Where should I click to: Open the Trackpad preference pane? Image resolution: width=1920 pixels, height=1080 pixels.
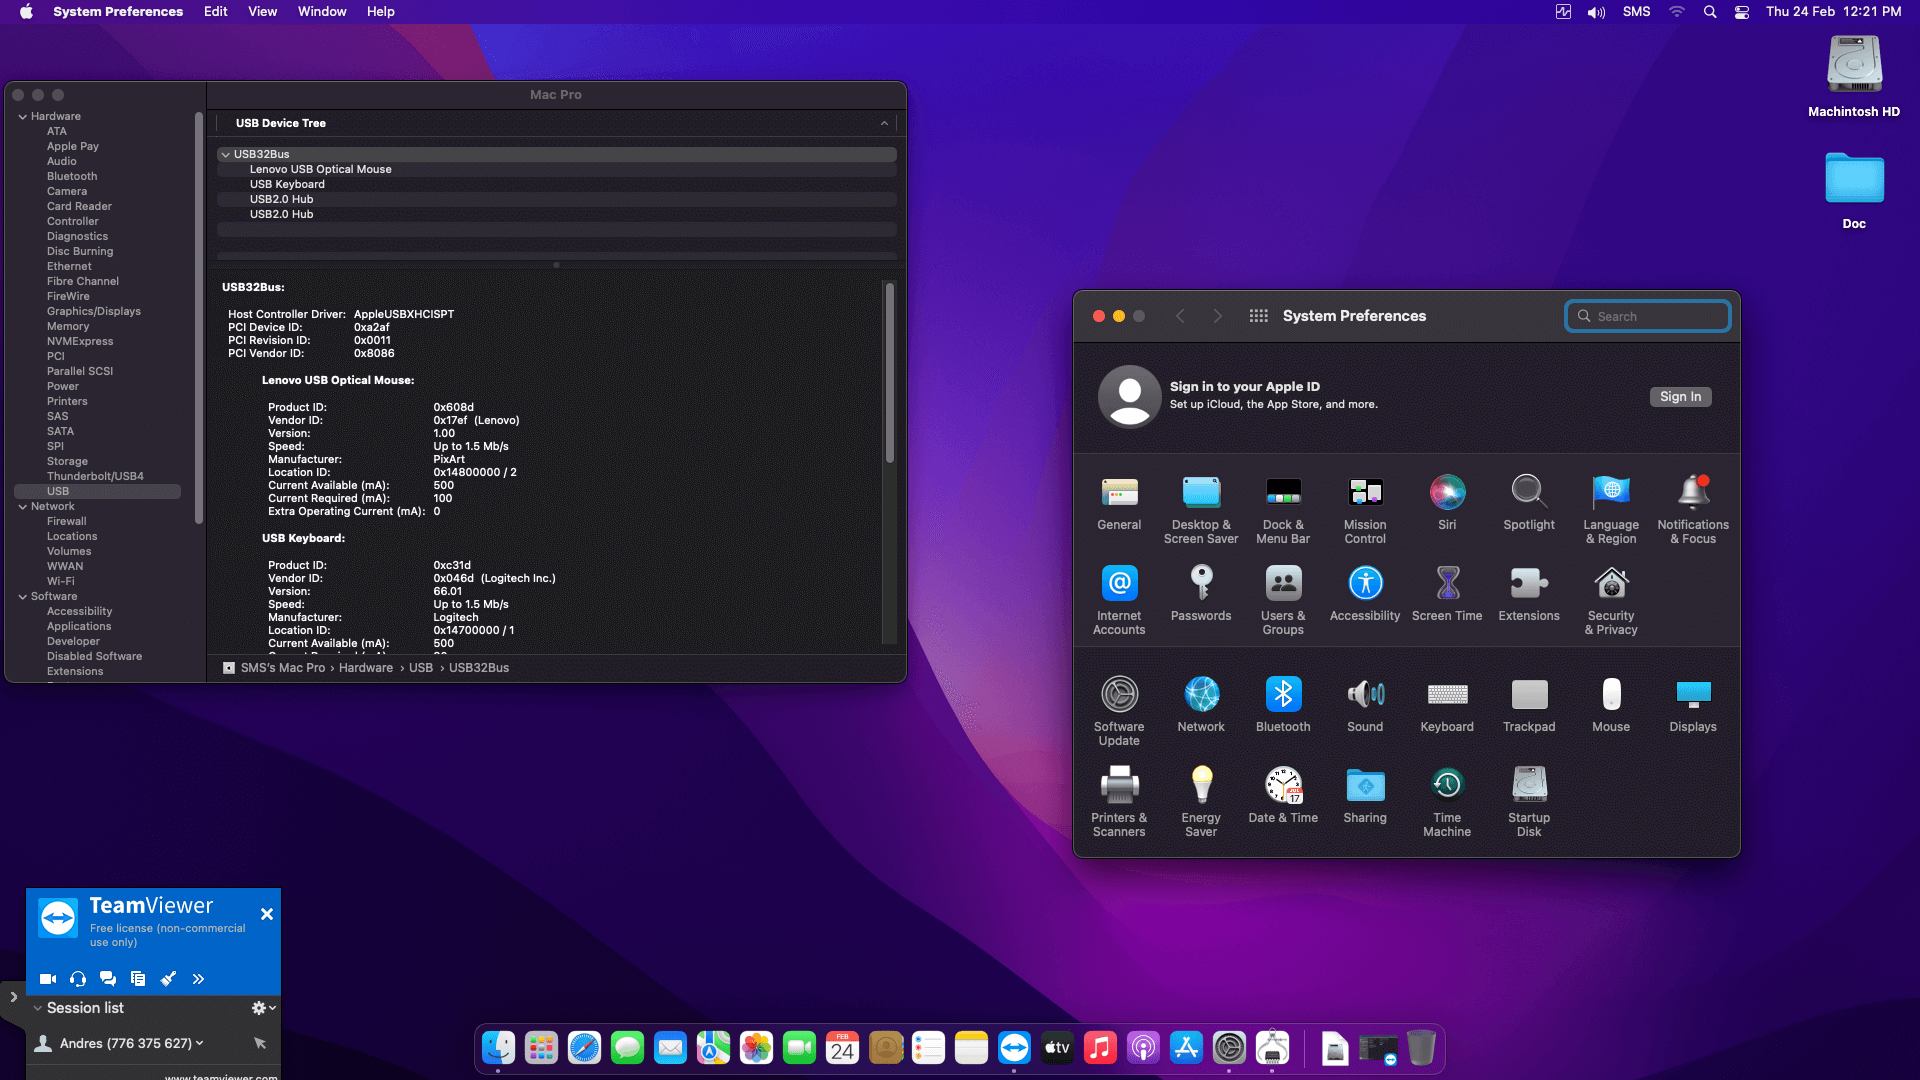pyautogui.click(x=1529, y=705)
